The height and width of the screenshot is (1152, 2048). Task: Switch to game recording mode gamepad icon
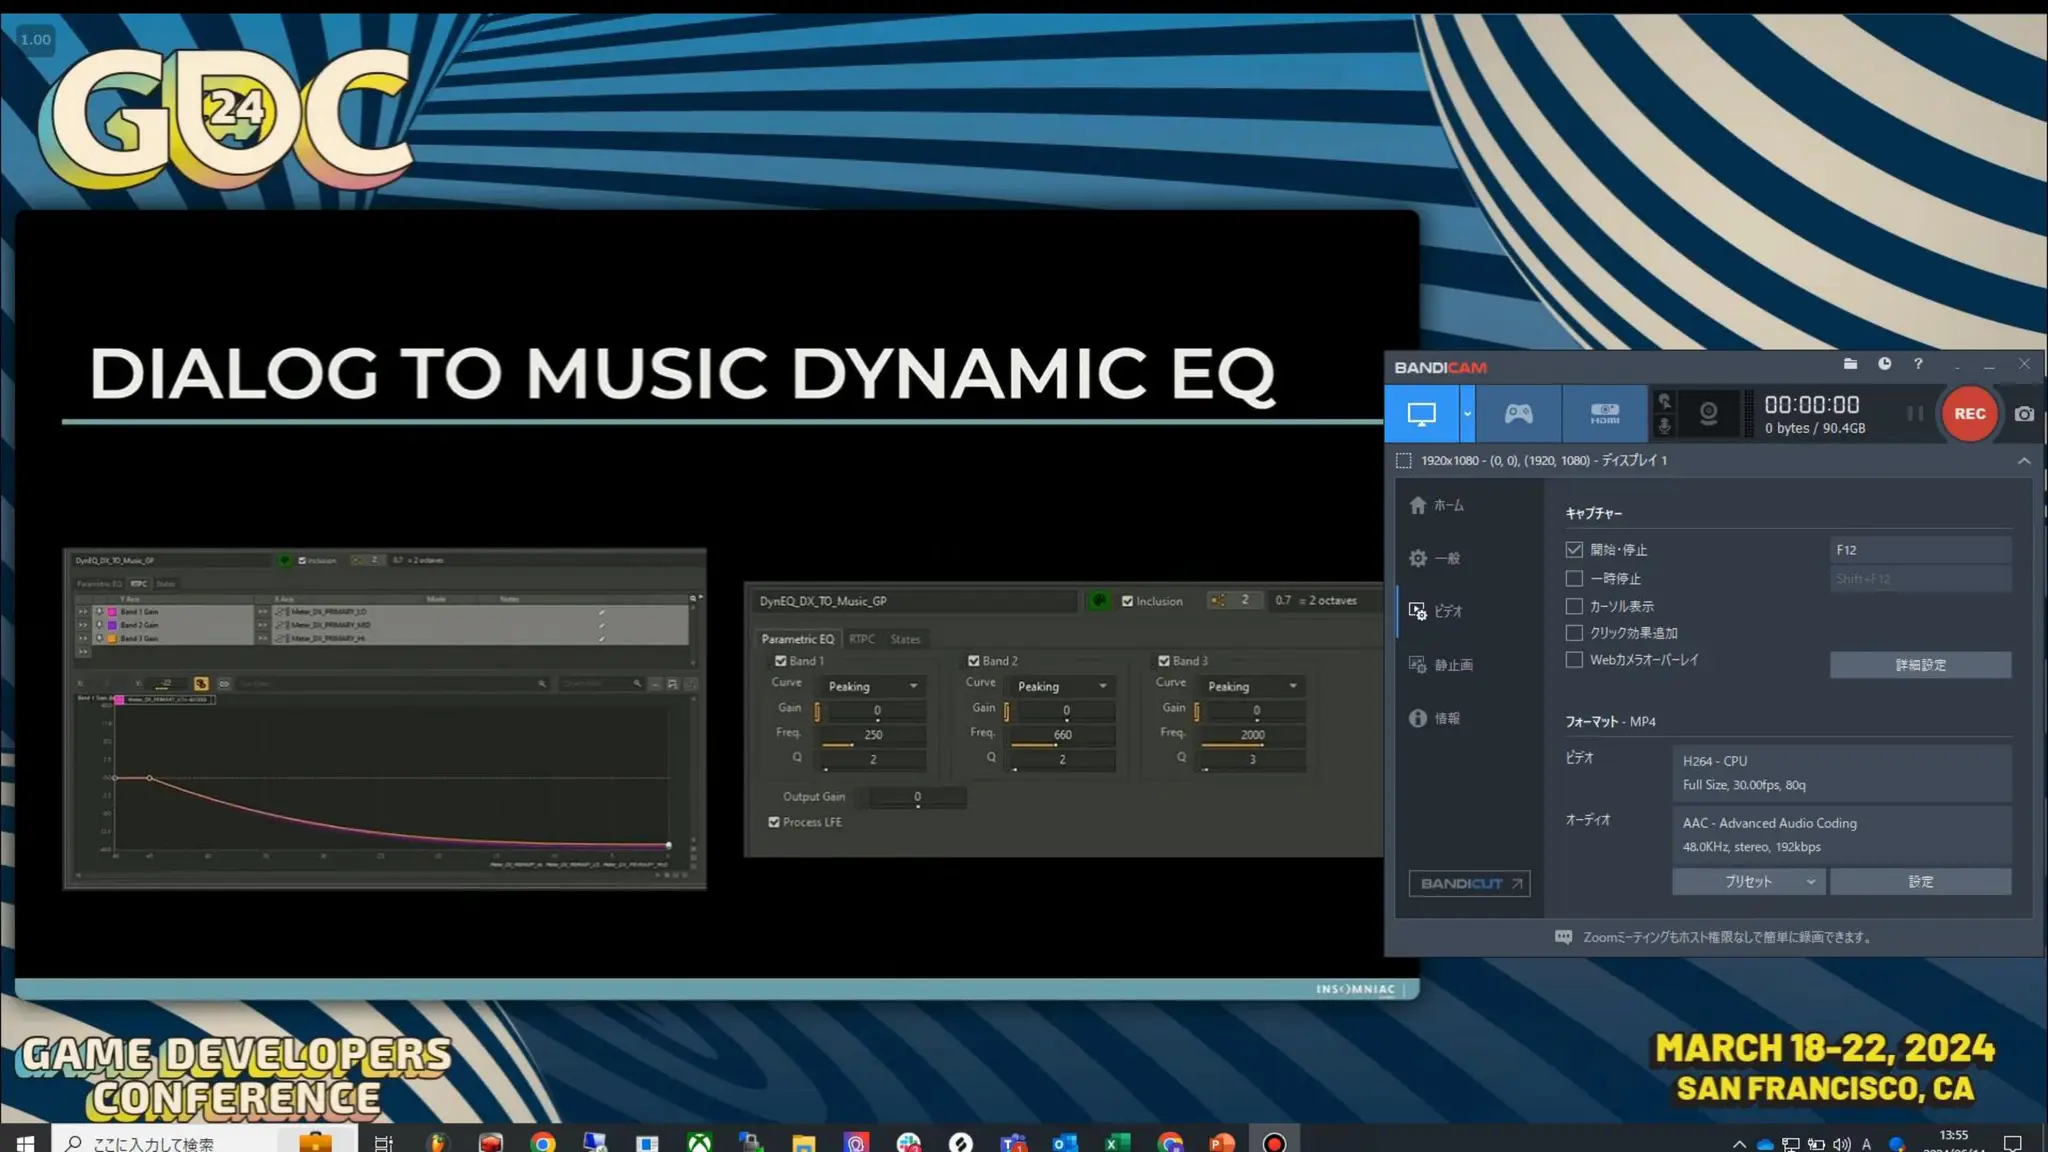[x=1518, y=414]
